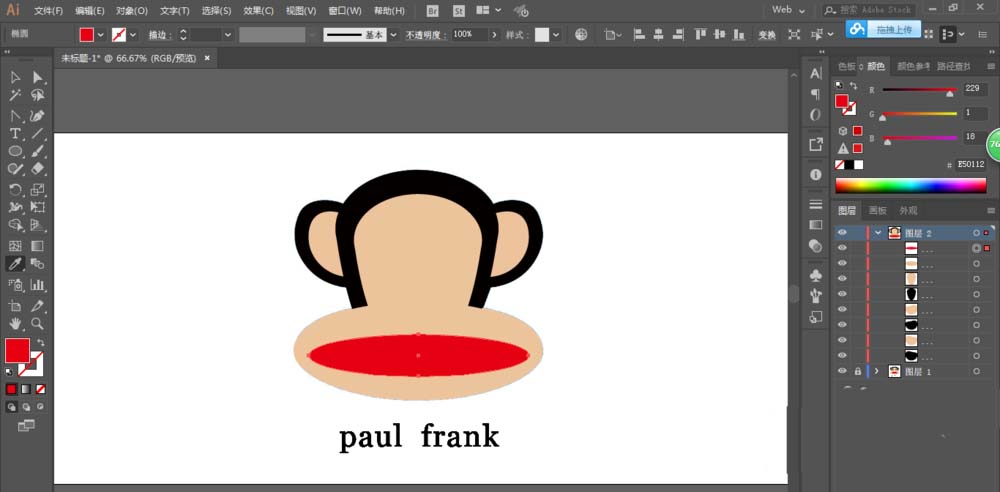This screenshot has width=1000, height=492.
Task: Select the Shape Builder tool
Action: (x=15, y=225)
